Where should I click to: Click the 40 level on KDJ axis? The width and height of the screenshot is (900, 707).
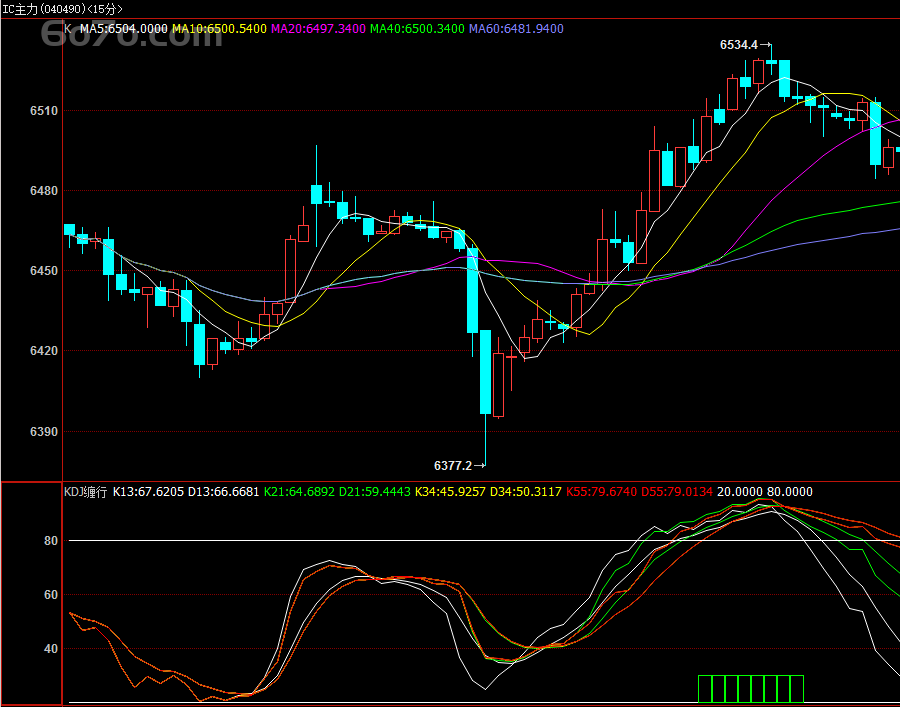[51, 648]
